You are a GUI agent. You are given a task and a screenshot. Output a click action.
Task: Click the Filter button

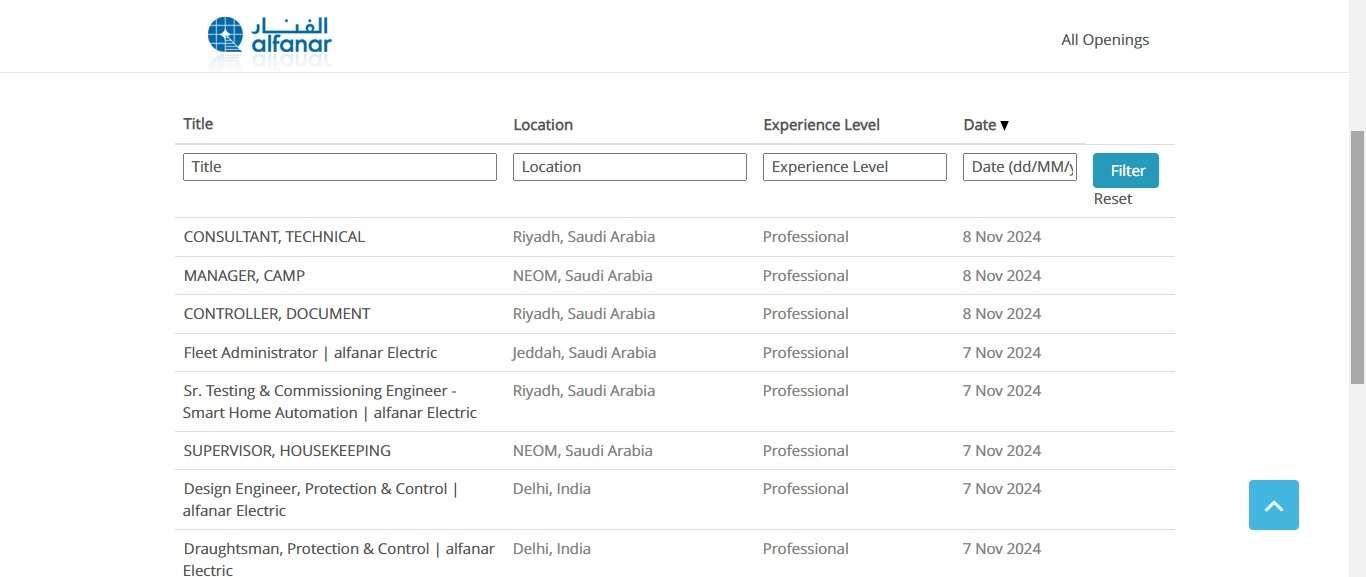(x=1126, y=170)
